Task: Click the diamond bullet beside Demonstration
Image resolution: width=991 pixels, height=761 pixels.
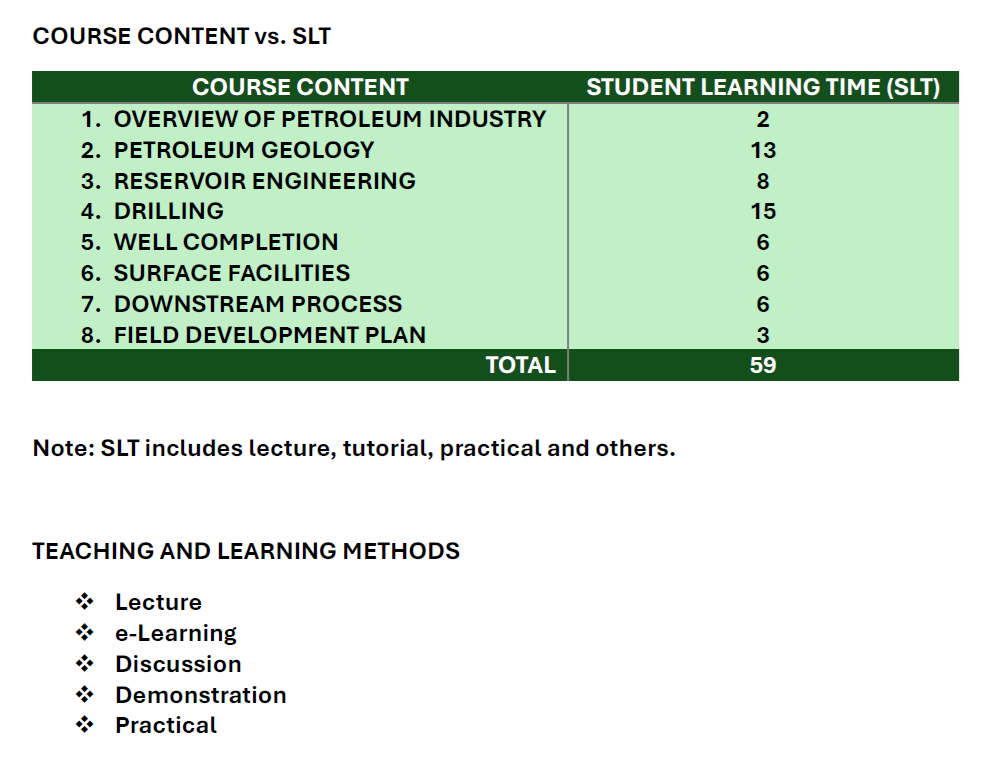Action: pos(85,695)
